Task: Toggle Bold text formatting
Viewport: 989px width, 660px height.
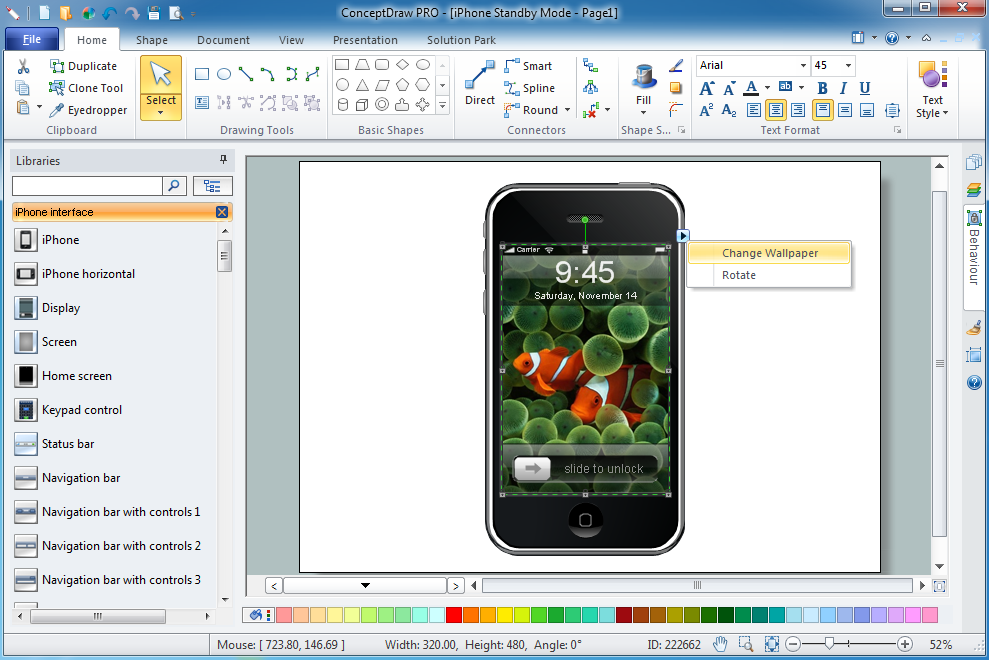Action: point(824,88)
